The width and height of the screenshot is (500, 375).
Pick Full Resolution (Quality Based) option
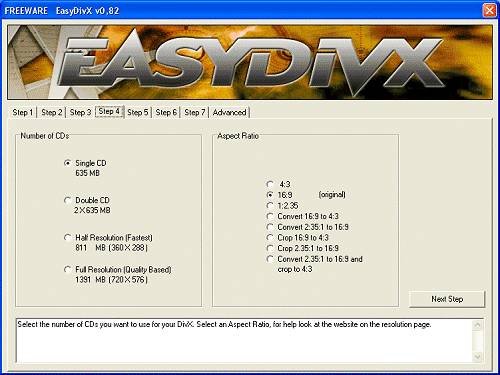[67, 269]
